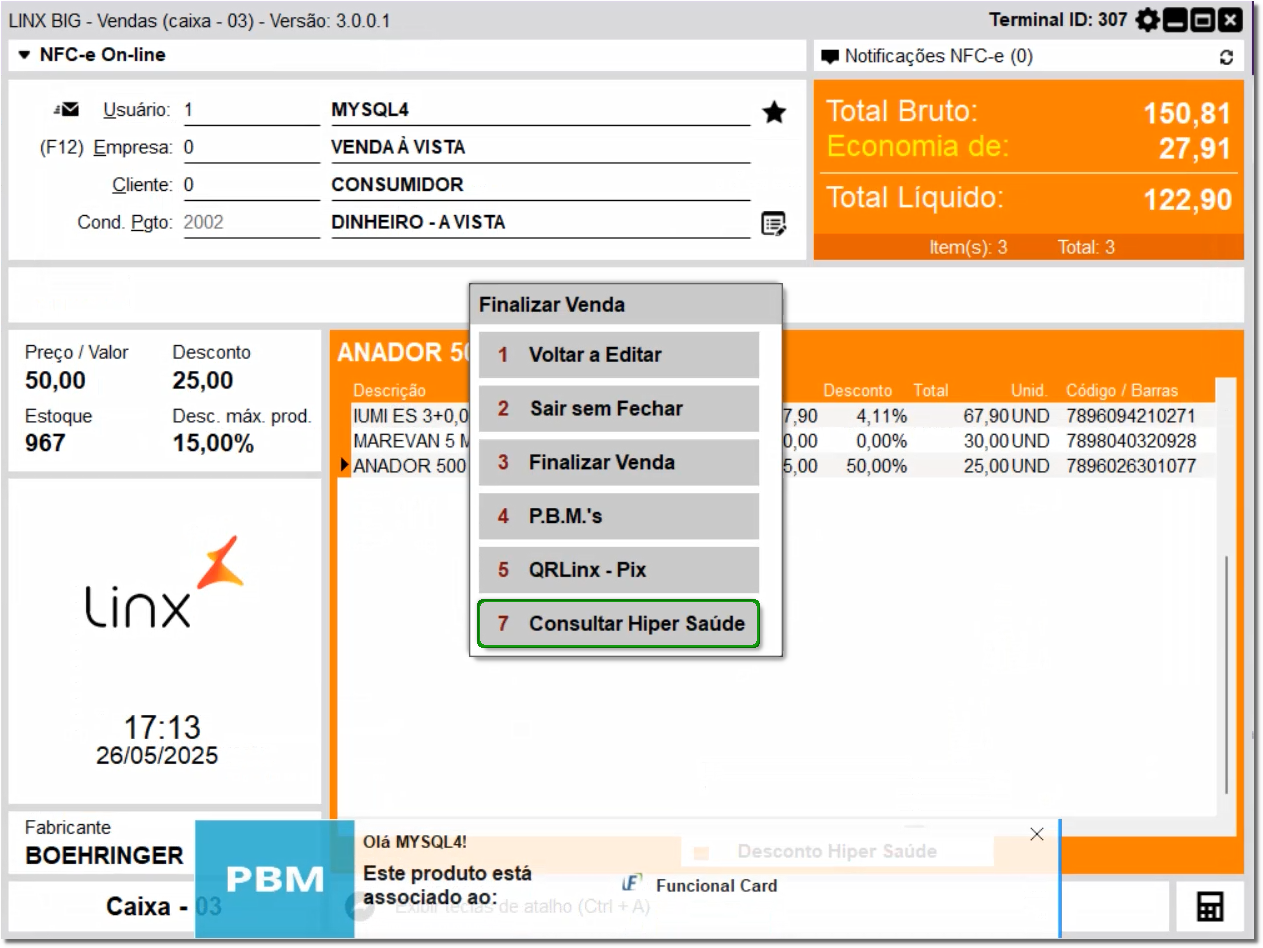Click the Empresa code field
Viewport: 1263px width, 948px height.
(250, 148)
